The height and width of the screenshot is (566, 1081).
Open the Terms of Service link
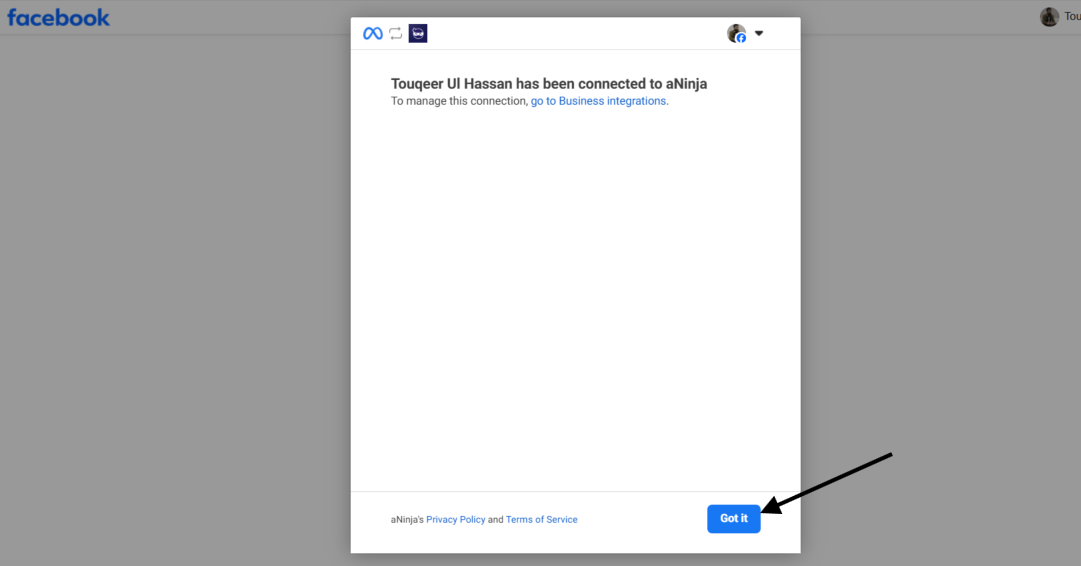click(541, 520)
